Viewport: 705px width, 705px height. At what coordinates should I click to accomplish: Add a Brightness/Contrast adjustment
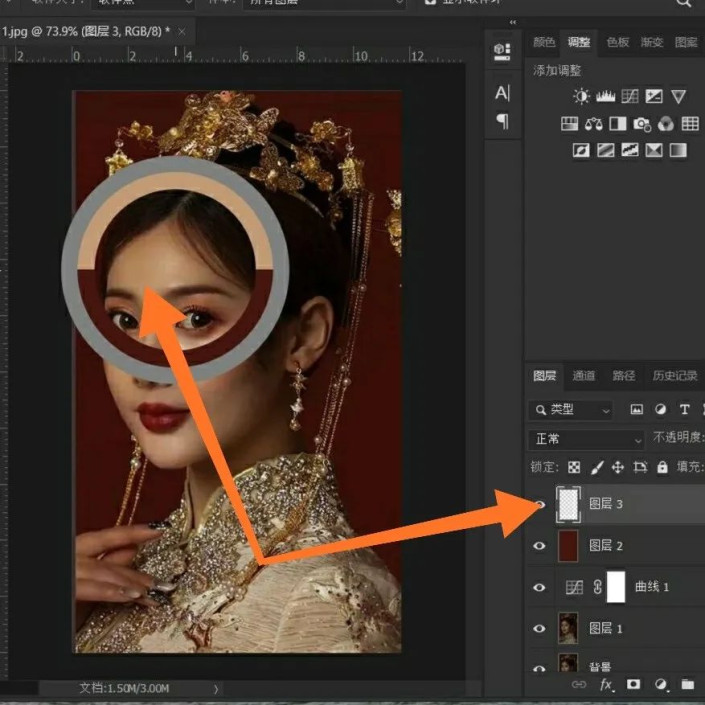point(581,97)
